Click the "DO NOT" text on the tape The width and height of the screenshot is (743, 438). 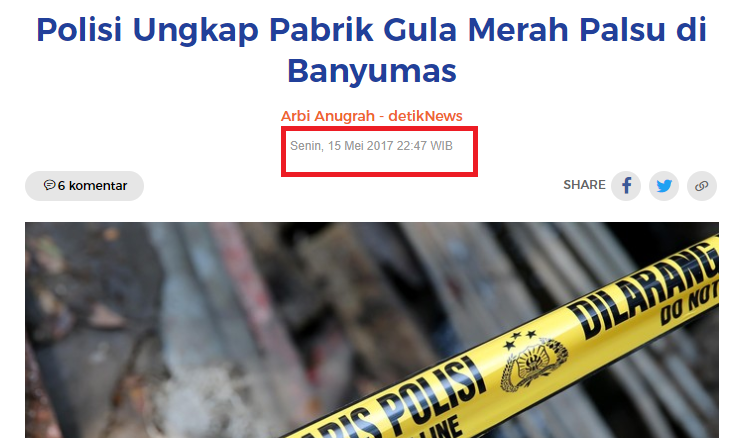pyautogui.click(x=689, y=302)
